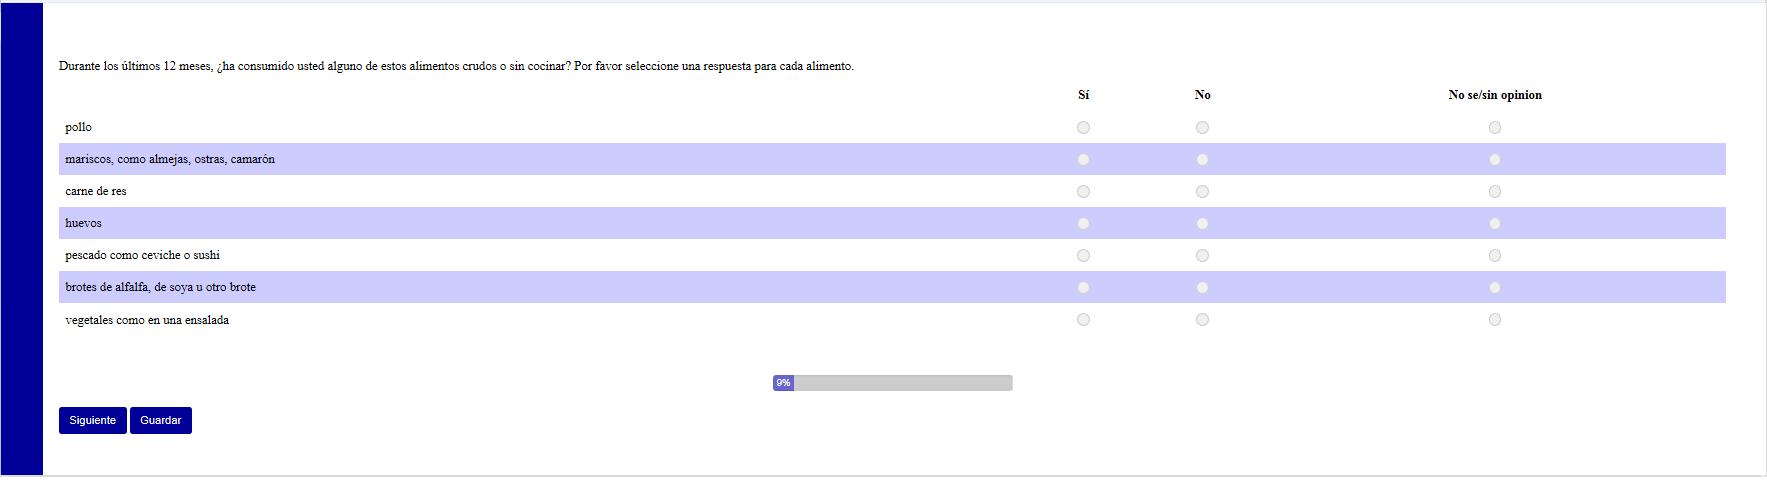Select Sí for pescado como ceviche
1767x481 pixels.
point(1083,256)
